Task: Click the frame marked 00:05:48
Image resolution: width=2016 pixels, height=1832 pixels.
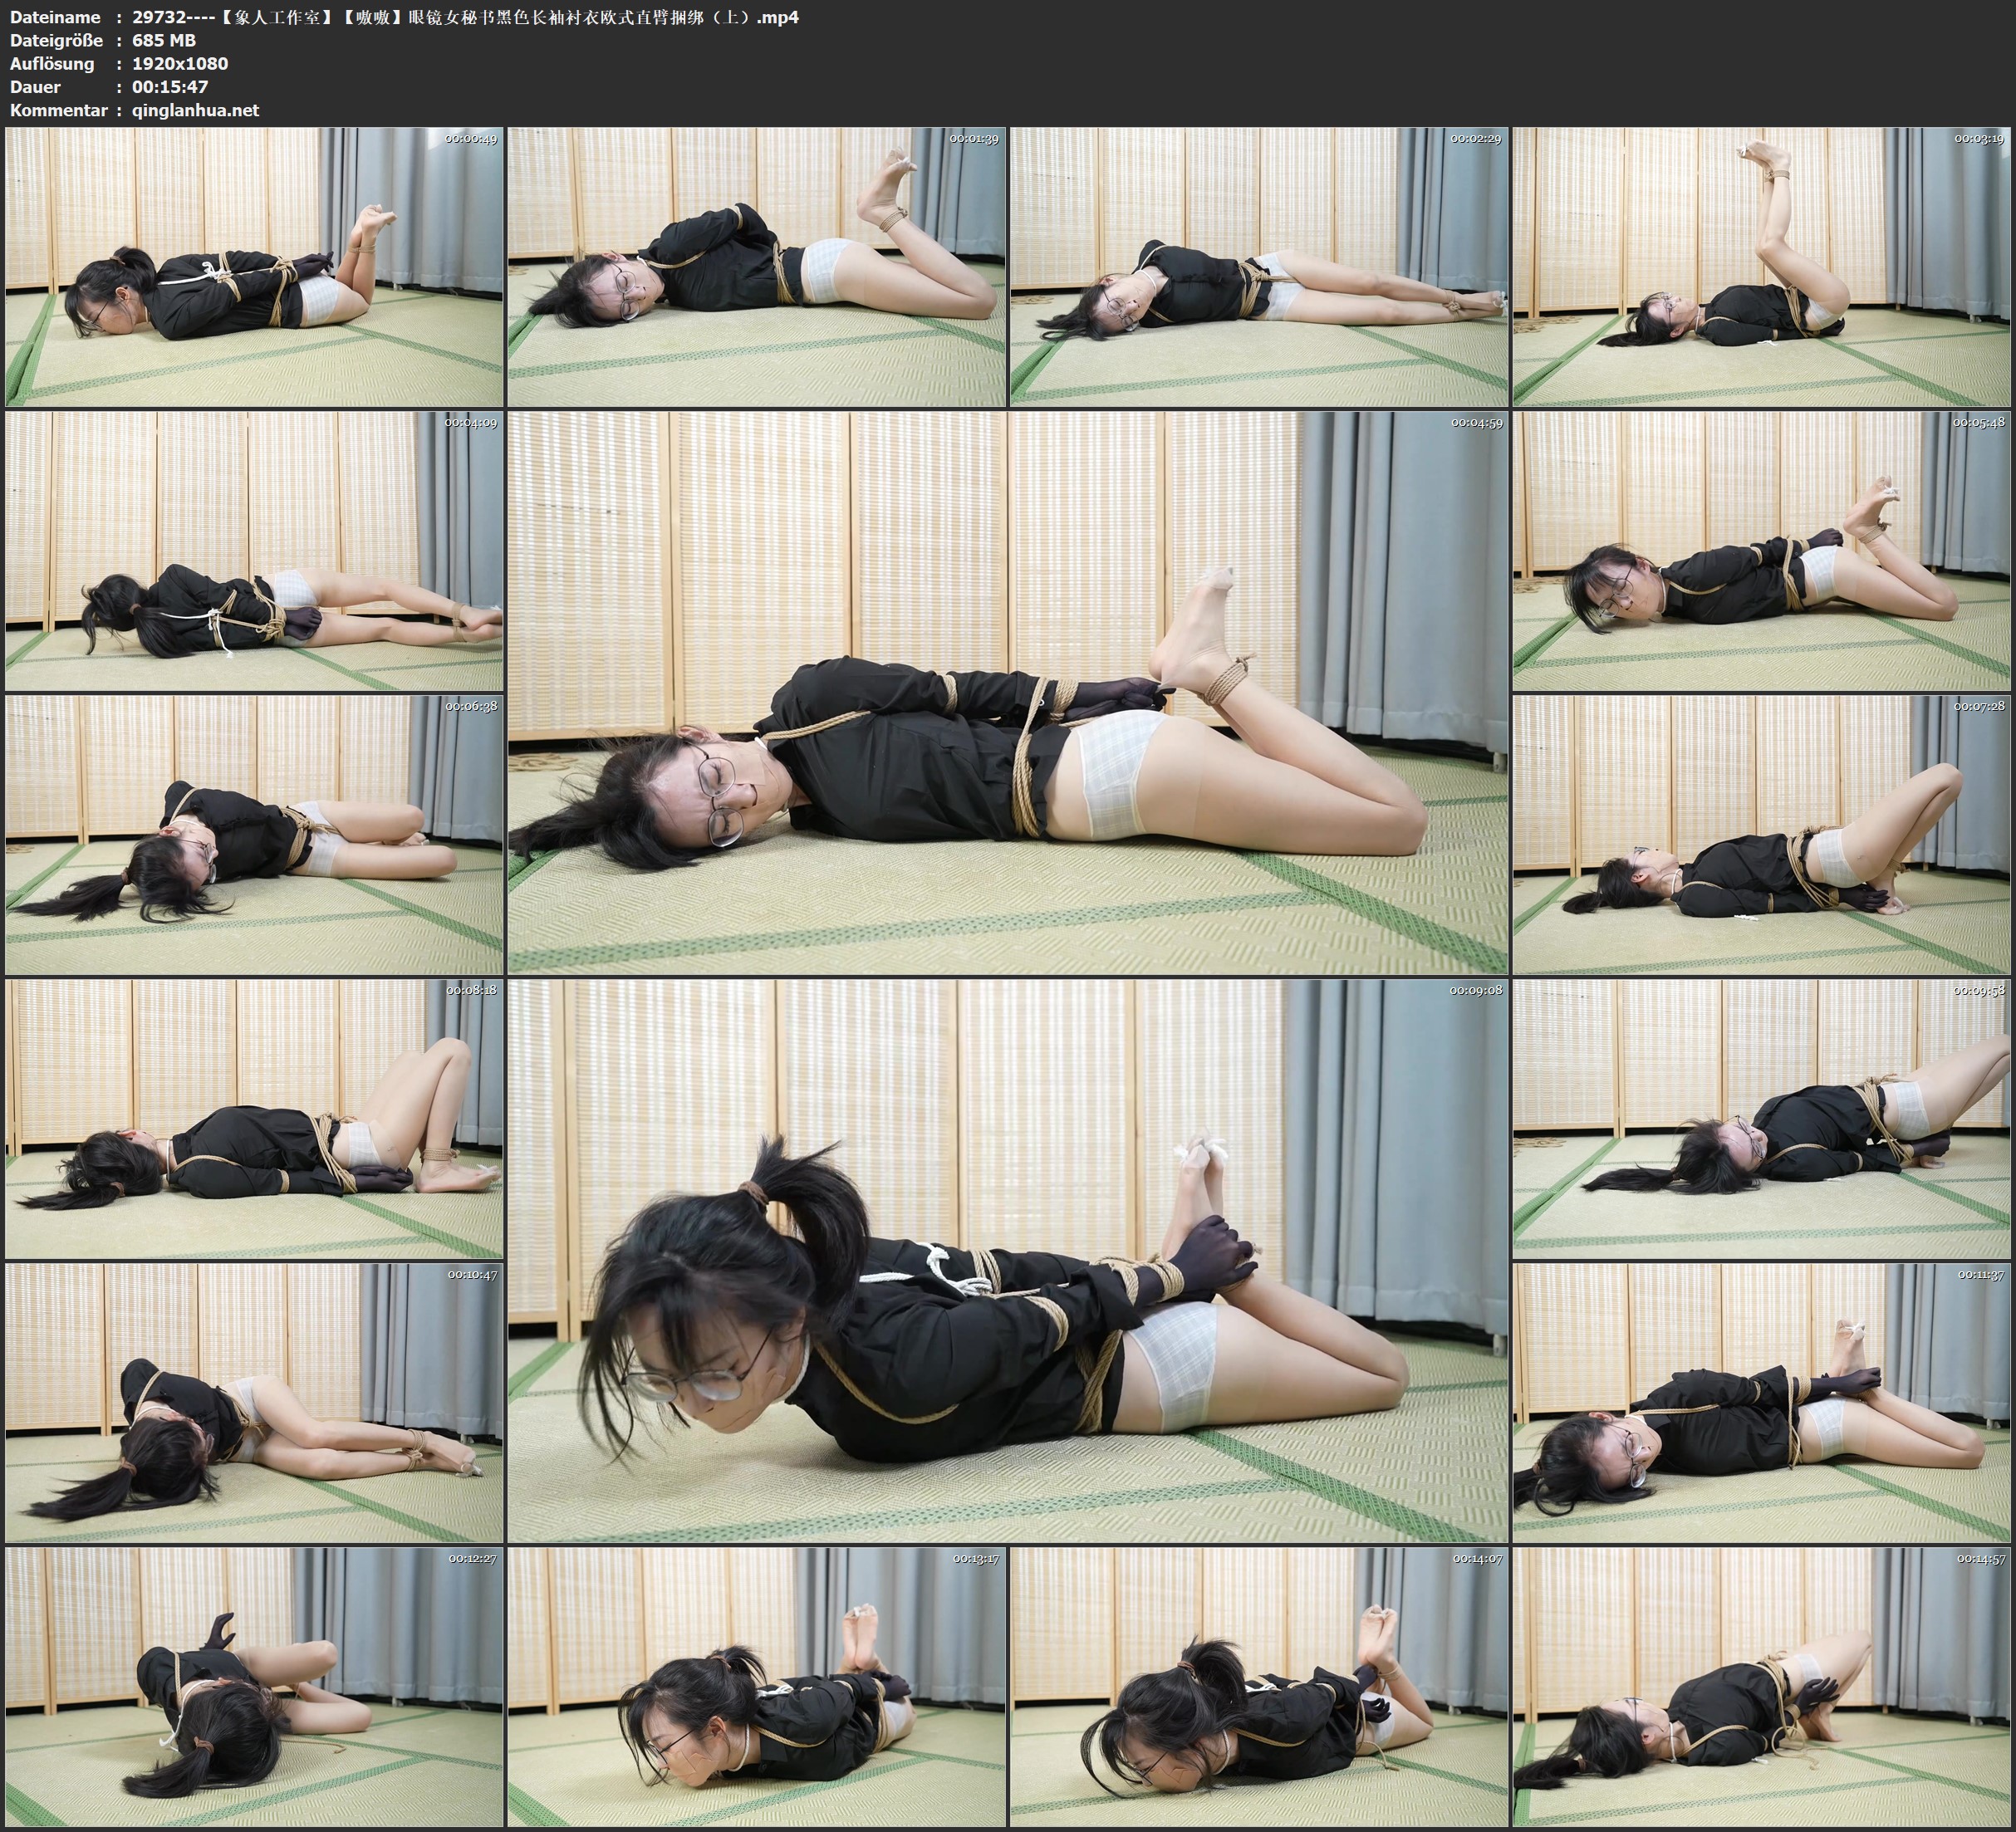Action: (1762, 550)
